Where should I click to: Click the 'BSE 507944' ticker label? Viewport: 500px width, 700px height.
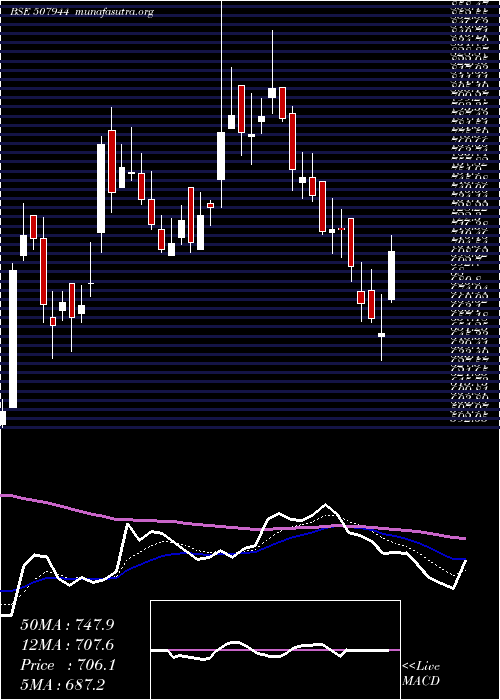click(x=39, y=12)
